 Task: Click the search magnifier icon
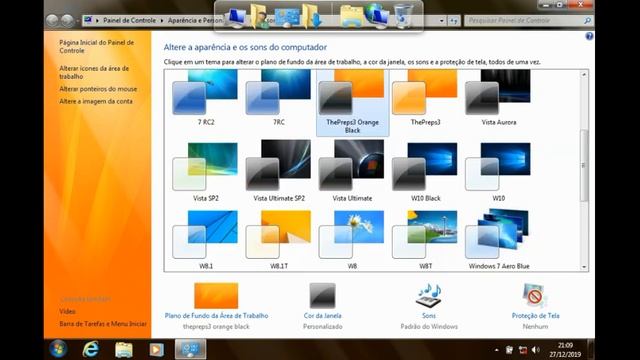click(587, 20)
